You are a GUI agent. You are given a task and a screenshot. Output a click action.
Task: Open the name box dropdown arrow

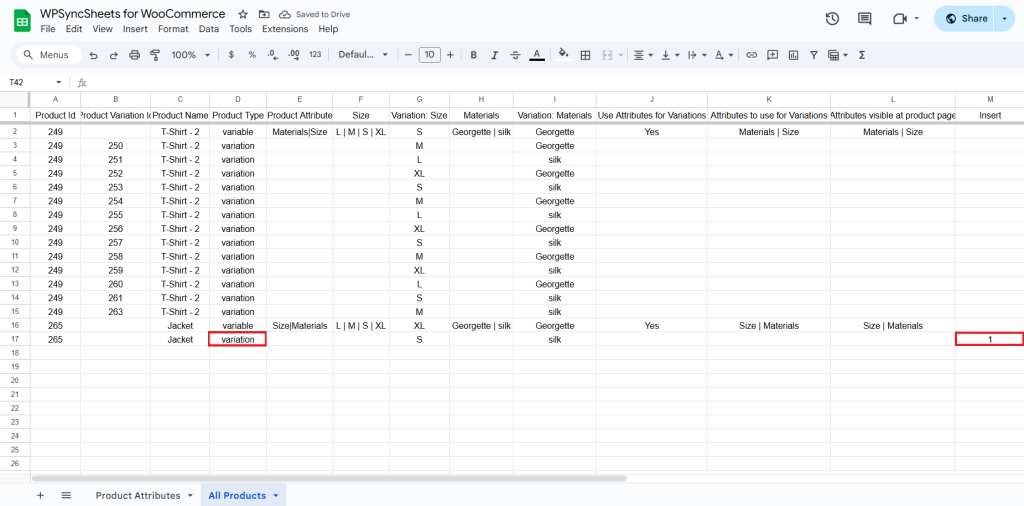(x=59, y=82)
